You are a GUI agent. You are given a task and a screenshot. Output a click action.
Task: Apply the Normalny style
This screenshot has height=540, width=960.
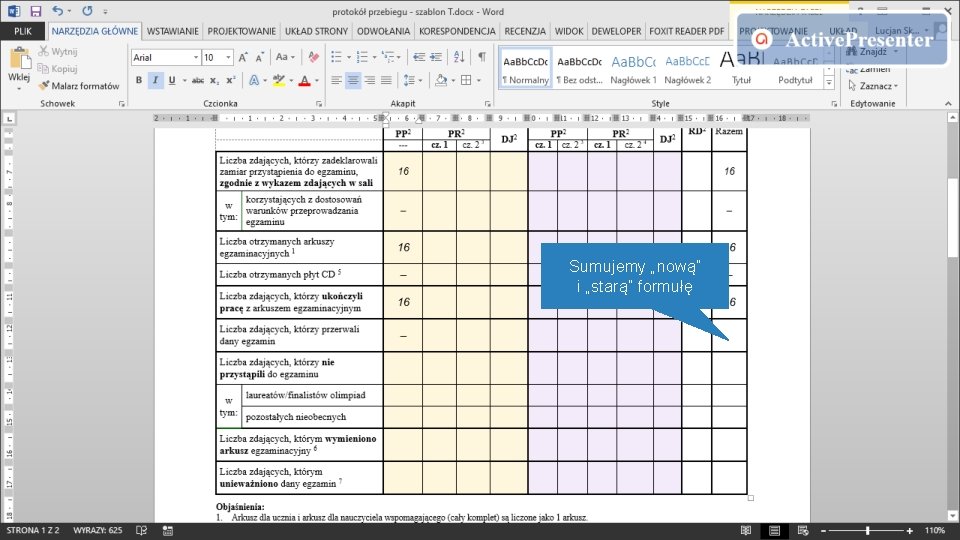tap(525, 68)
